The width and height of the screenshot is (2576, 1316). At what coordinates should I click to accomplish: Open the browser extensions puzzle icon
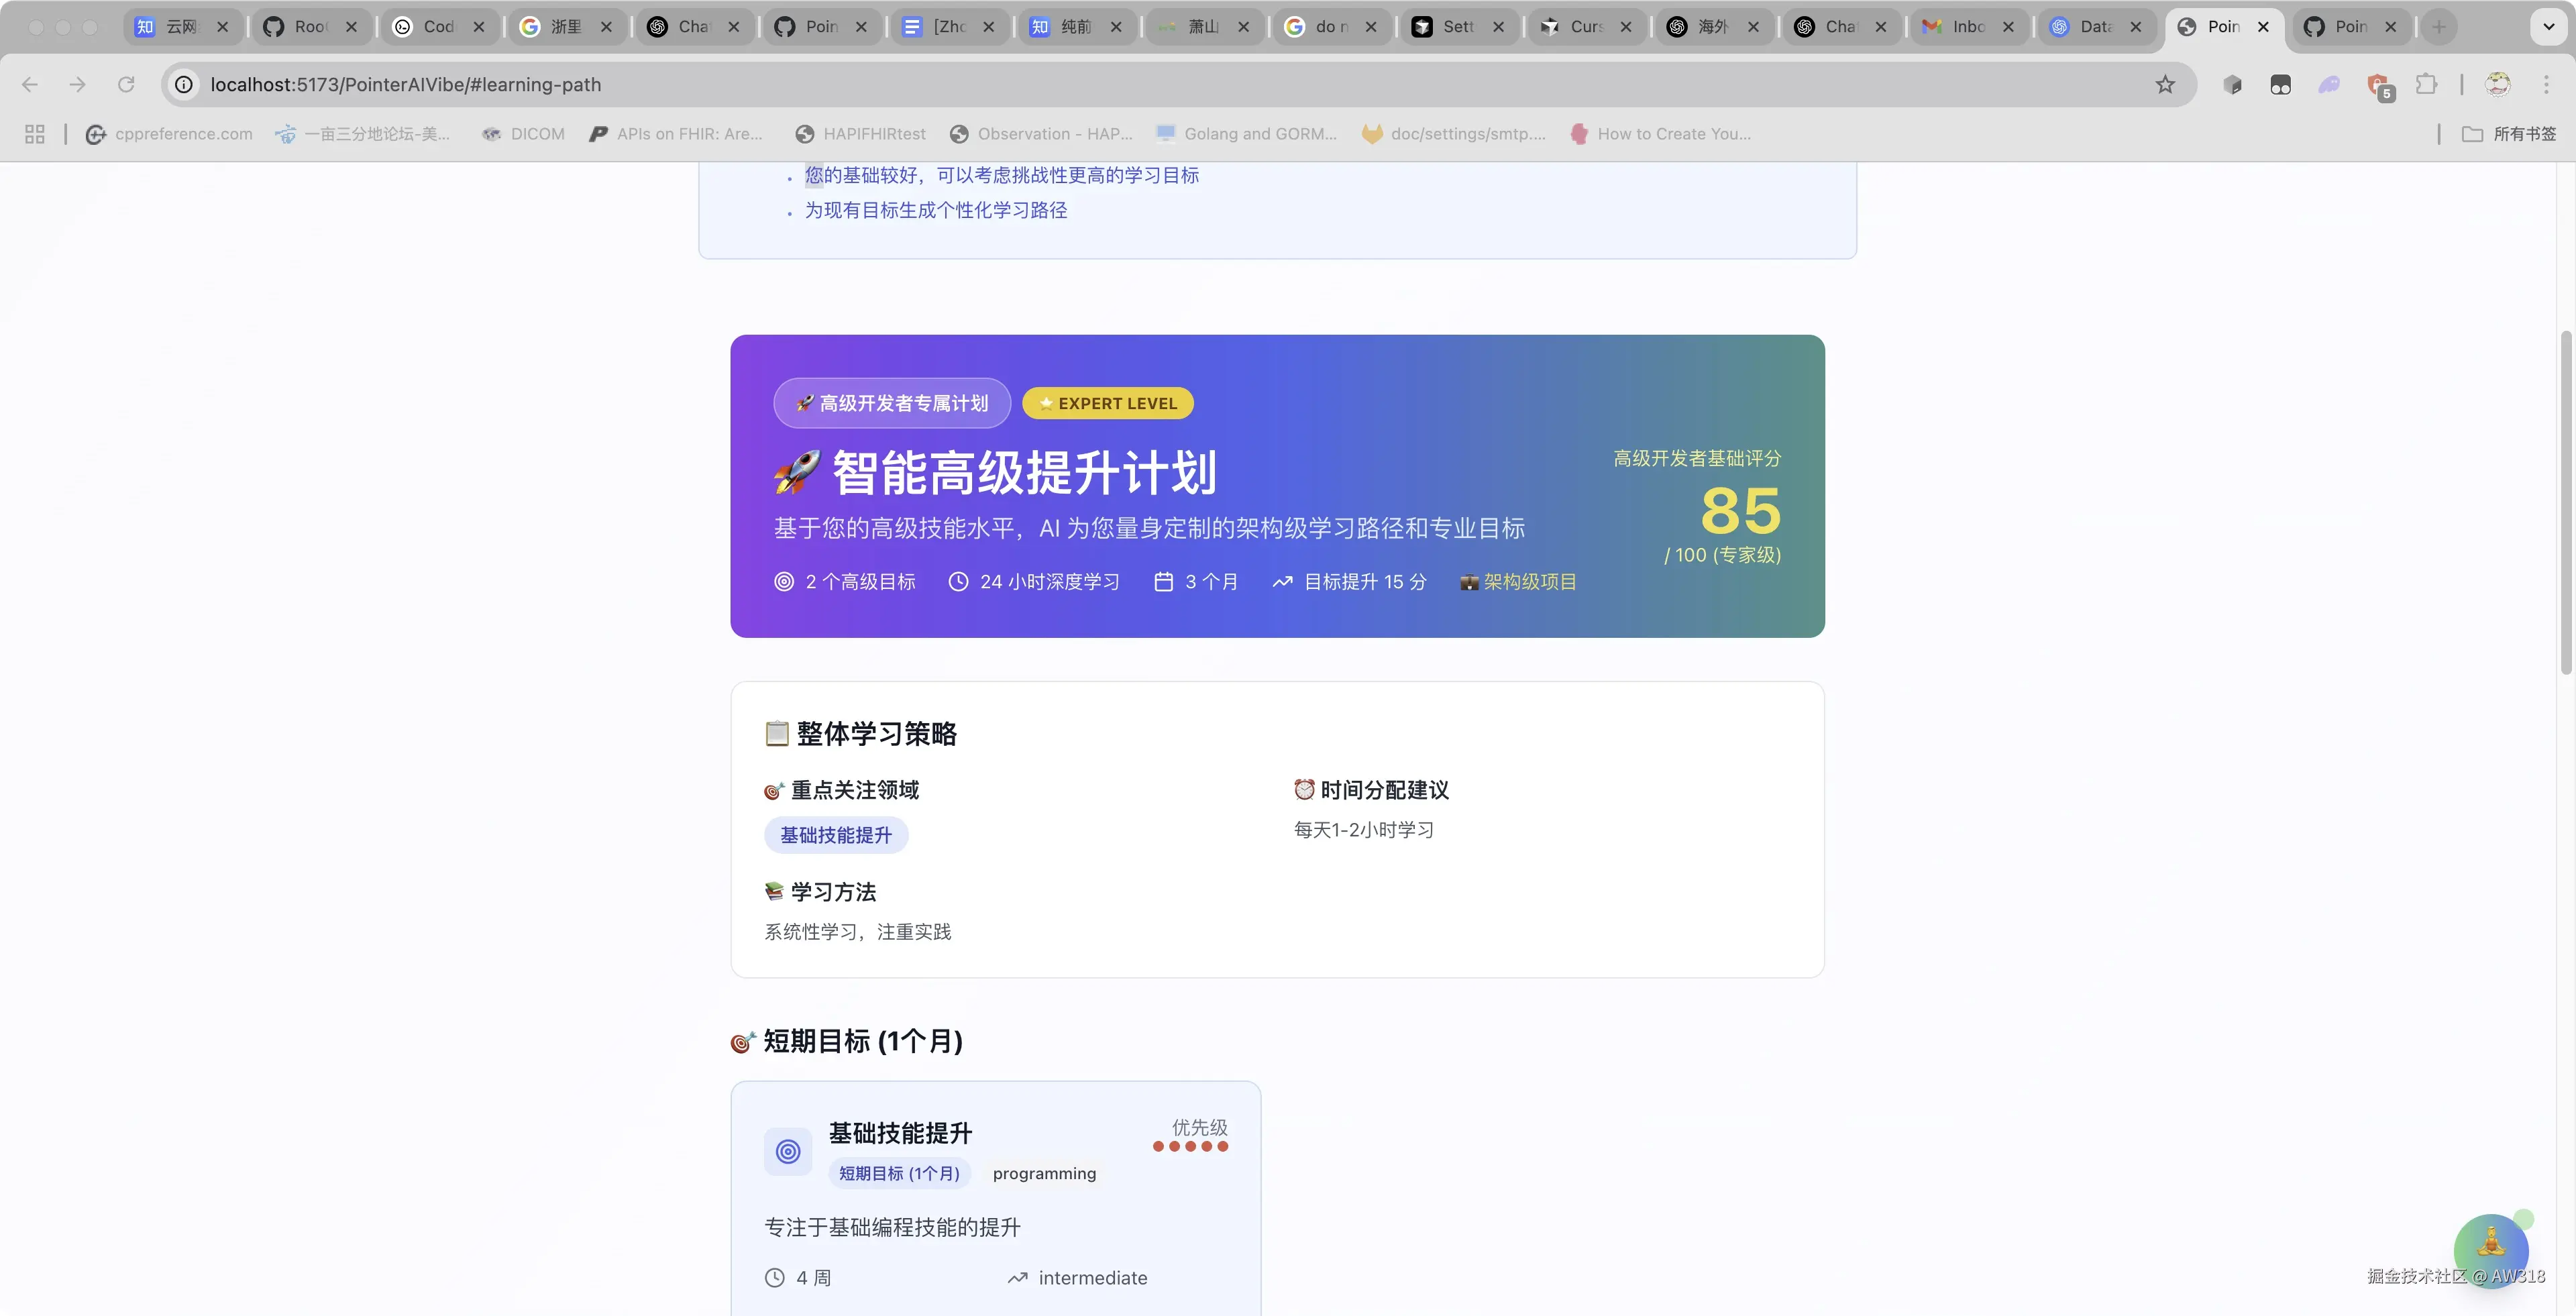pos(2426,85)
